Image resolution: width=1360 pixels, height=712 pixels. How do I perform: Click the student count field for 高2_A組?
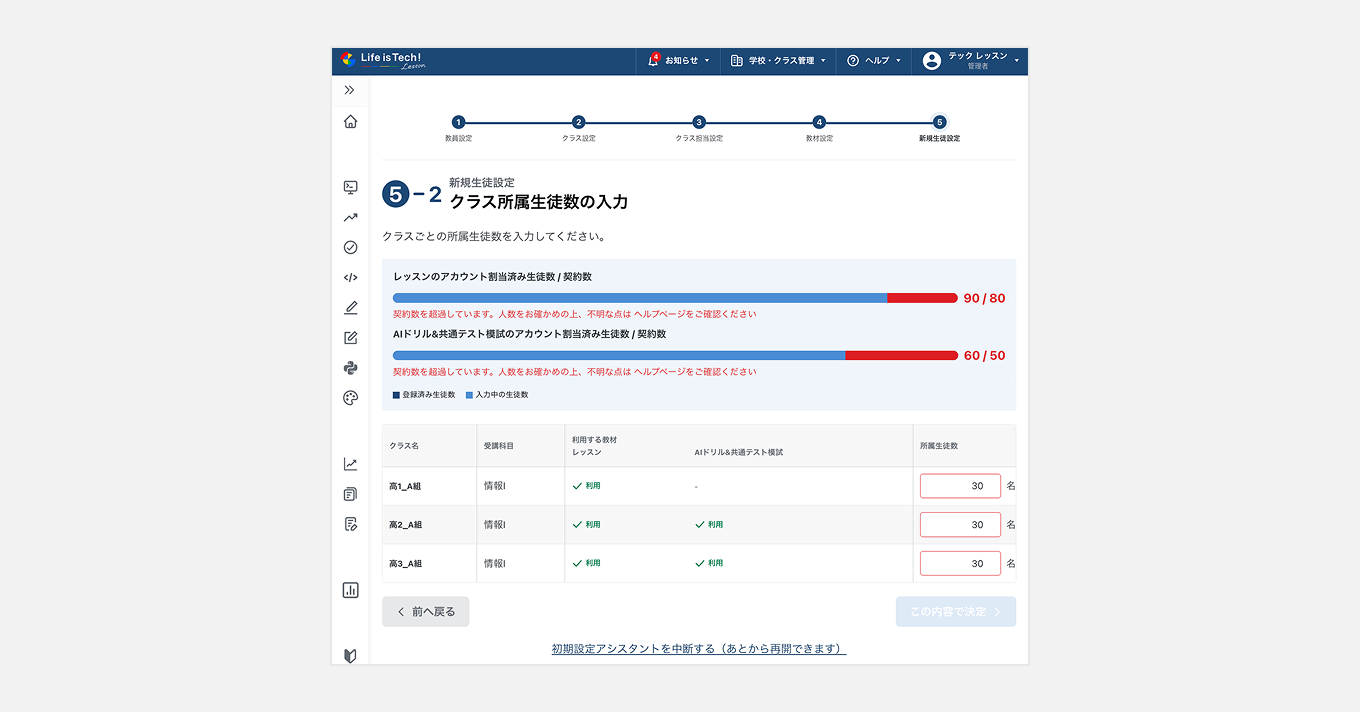(x=960, y=524)
